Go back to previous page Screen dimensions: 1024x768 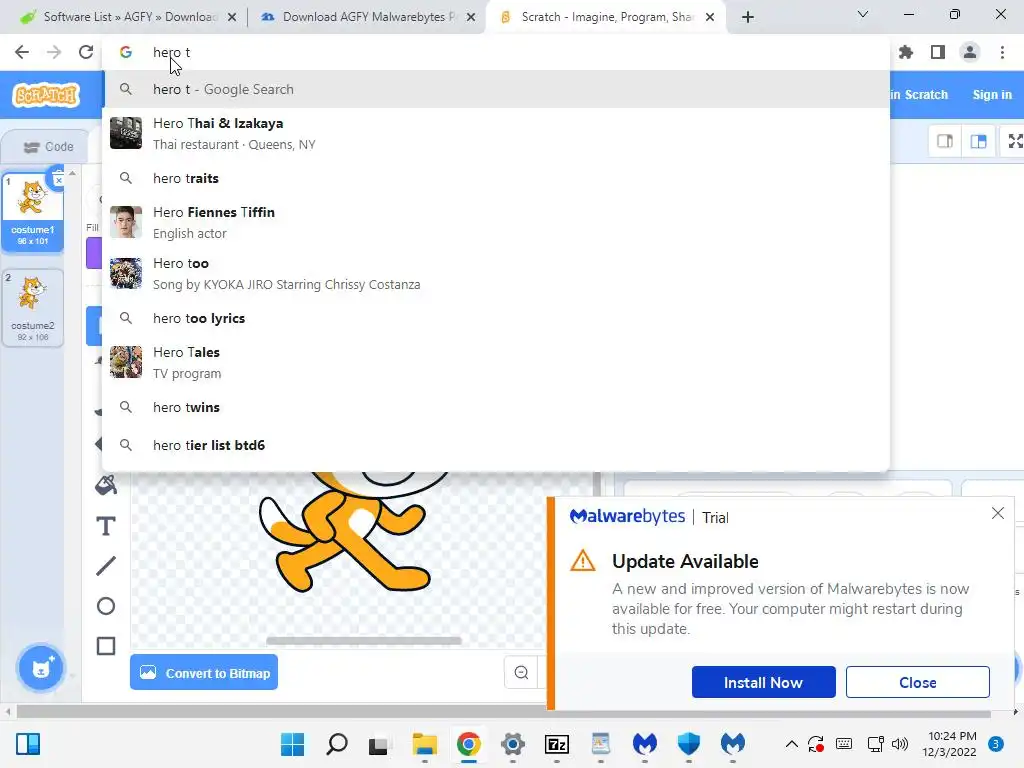pyautogui.click(x=22, y=52)
